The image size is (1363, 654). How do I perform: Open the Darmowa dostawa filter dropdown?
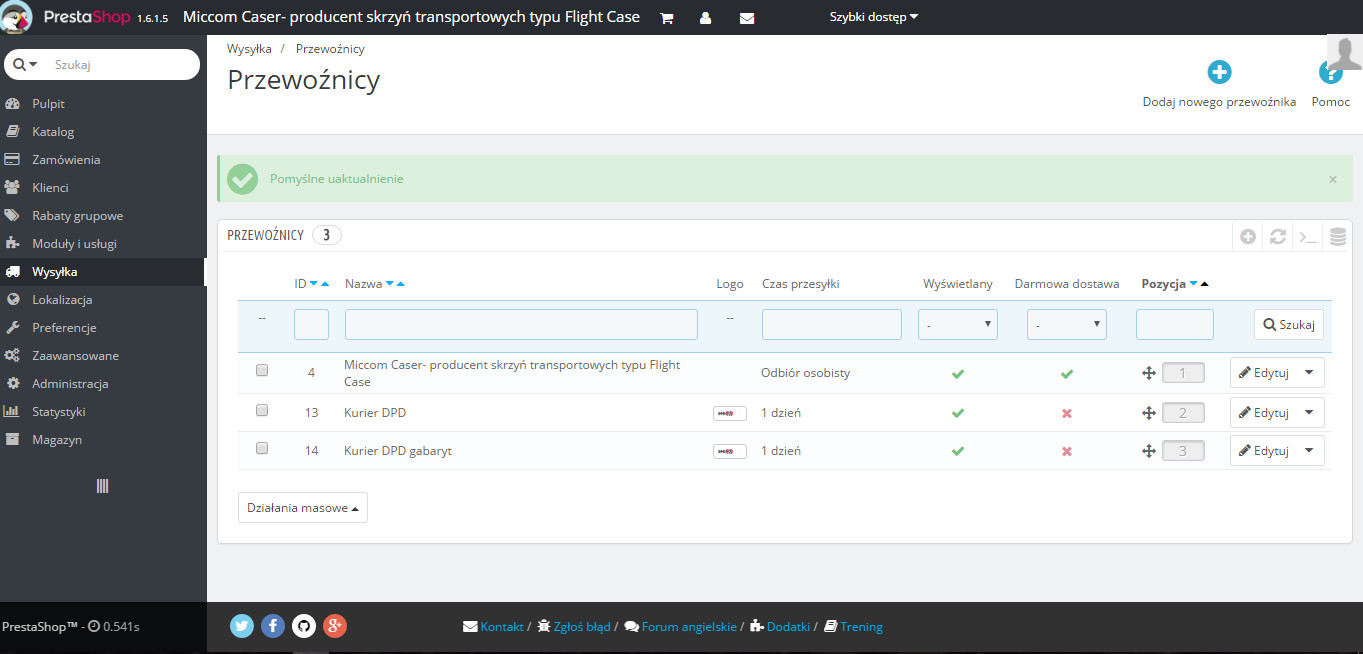1066,324
